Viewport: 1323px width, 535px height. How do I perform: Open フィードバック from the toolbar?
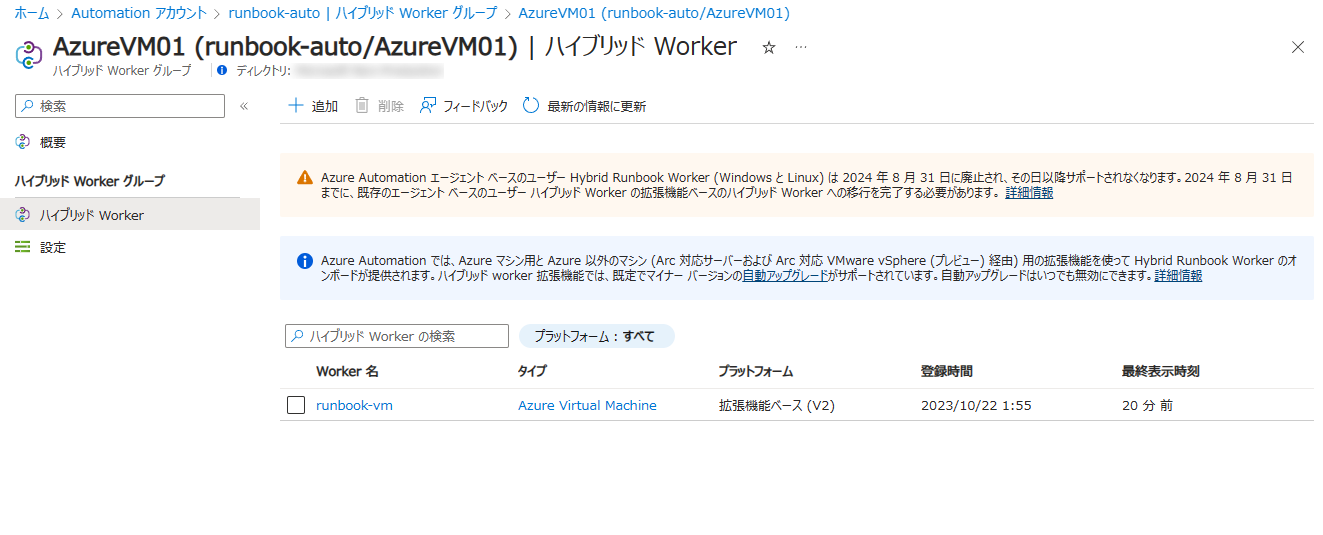tap(464, 106)
